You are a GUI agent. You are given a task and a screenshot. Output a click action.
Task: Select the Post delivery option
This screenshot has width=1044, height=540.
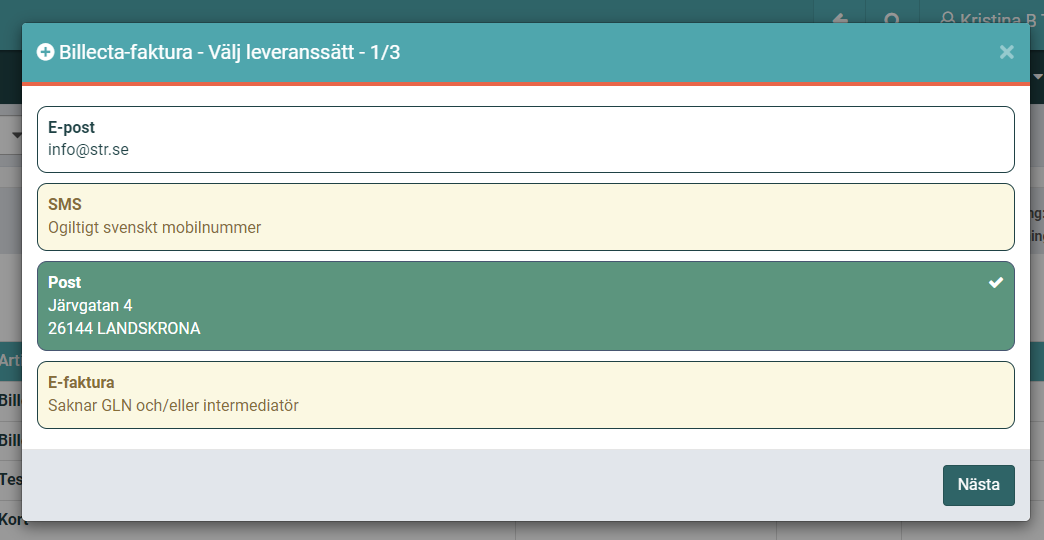[x=526, y=306]
